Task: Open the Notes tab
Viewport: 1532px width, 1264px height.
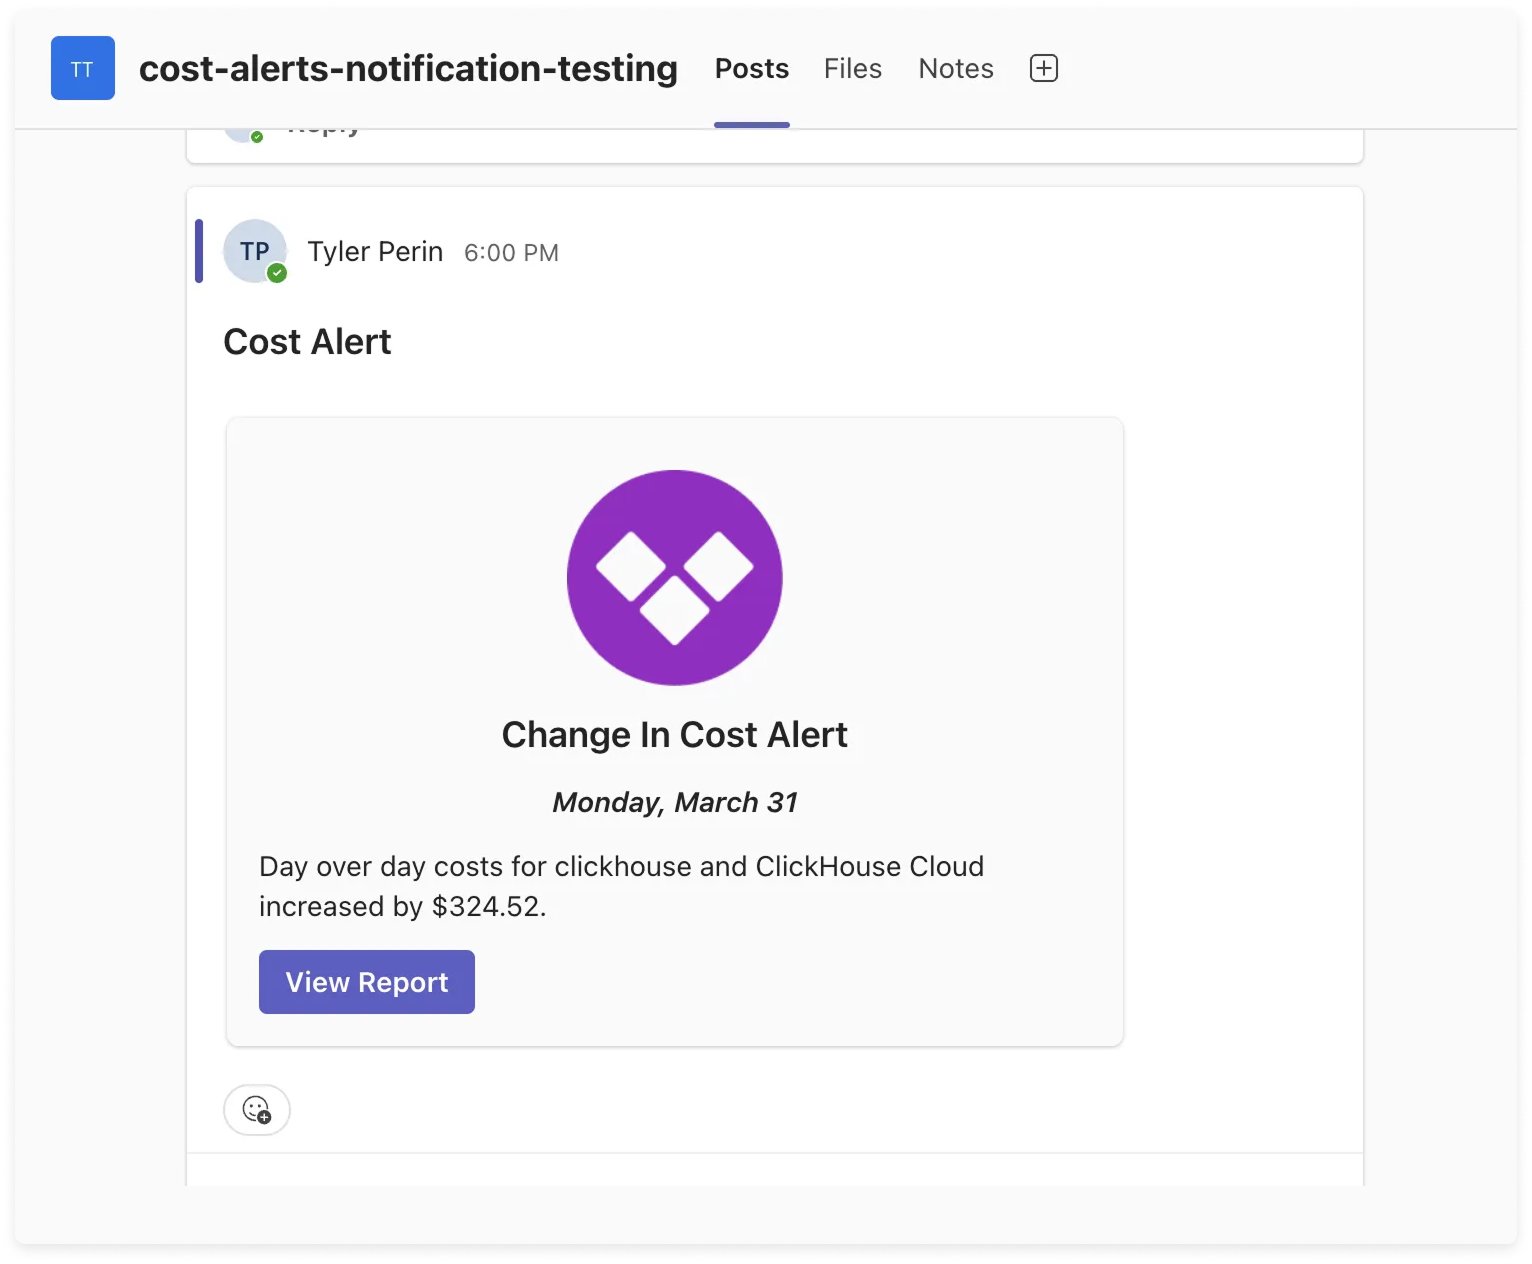Action: 956,68
